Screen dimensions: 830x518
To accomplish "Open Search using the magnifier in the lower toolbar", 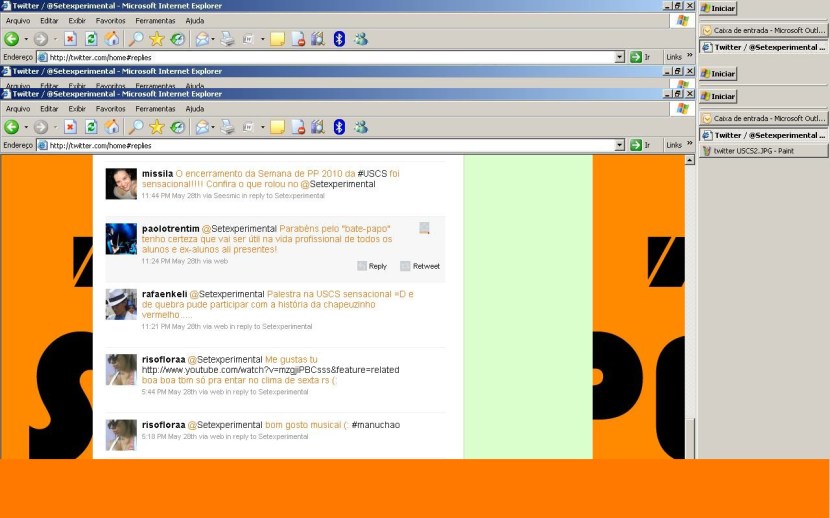I will click(x=135, y=127).
